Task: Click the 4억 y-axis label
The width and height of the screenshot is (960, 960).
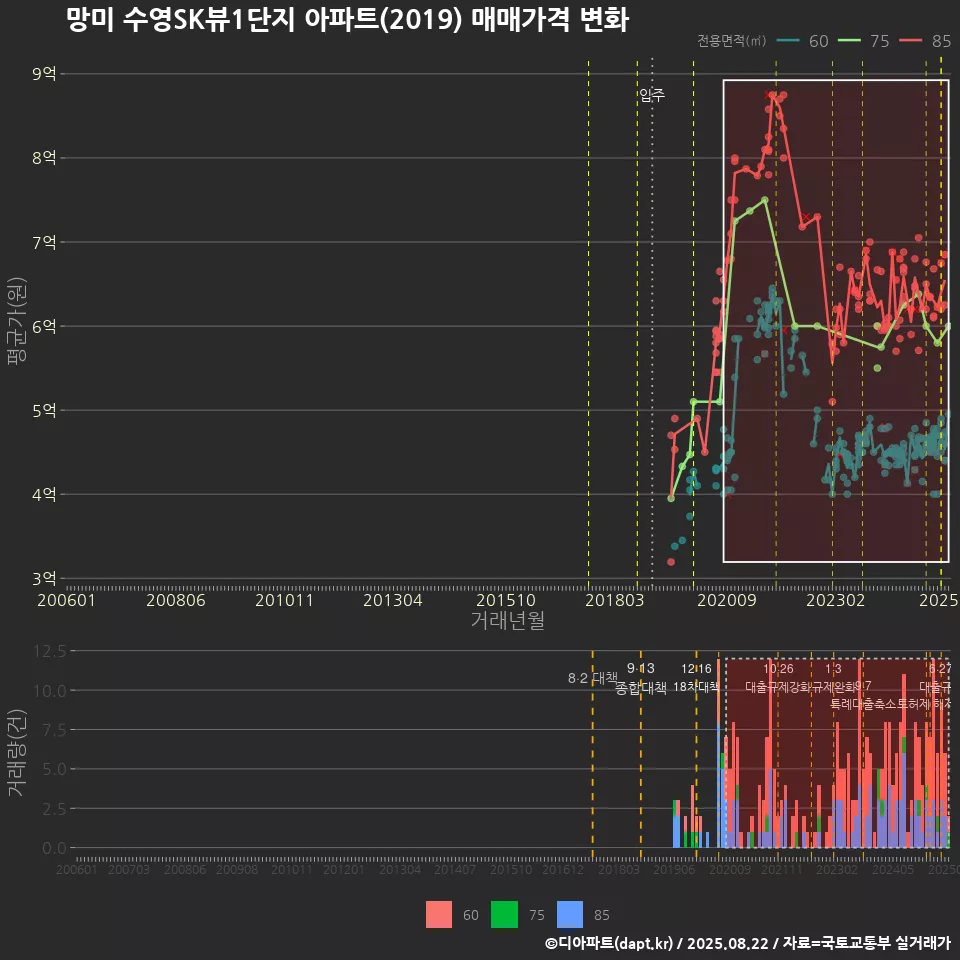Action: coord(44,494)
